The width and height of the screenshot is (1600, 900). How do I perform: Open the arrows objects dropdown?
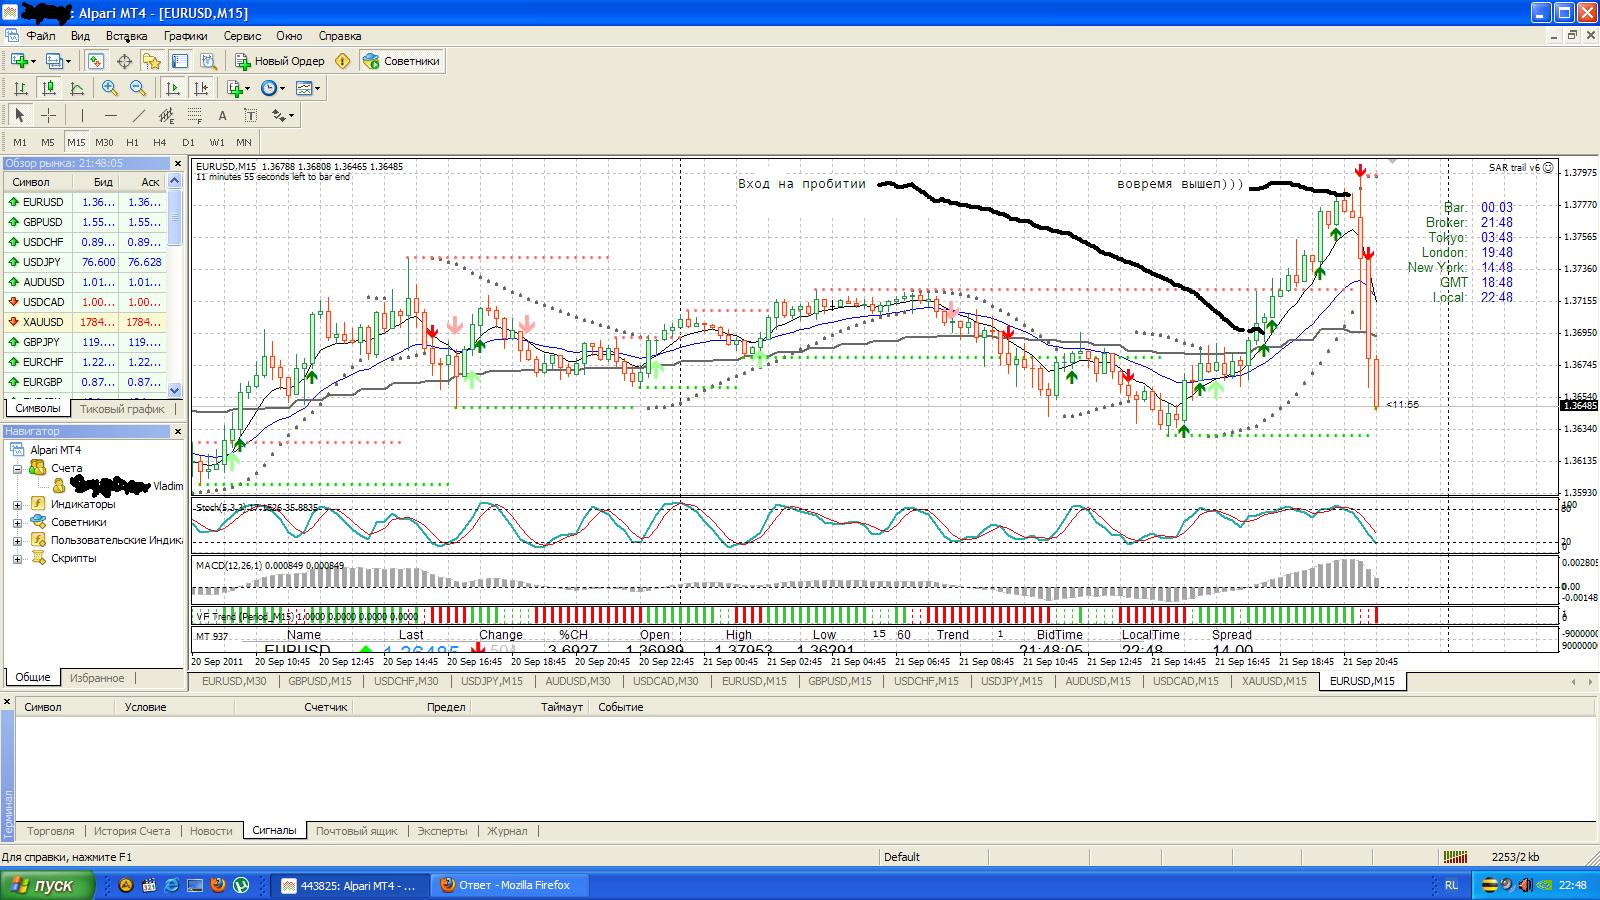coord(283,115)
